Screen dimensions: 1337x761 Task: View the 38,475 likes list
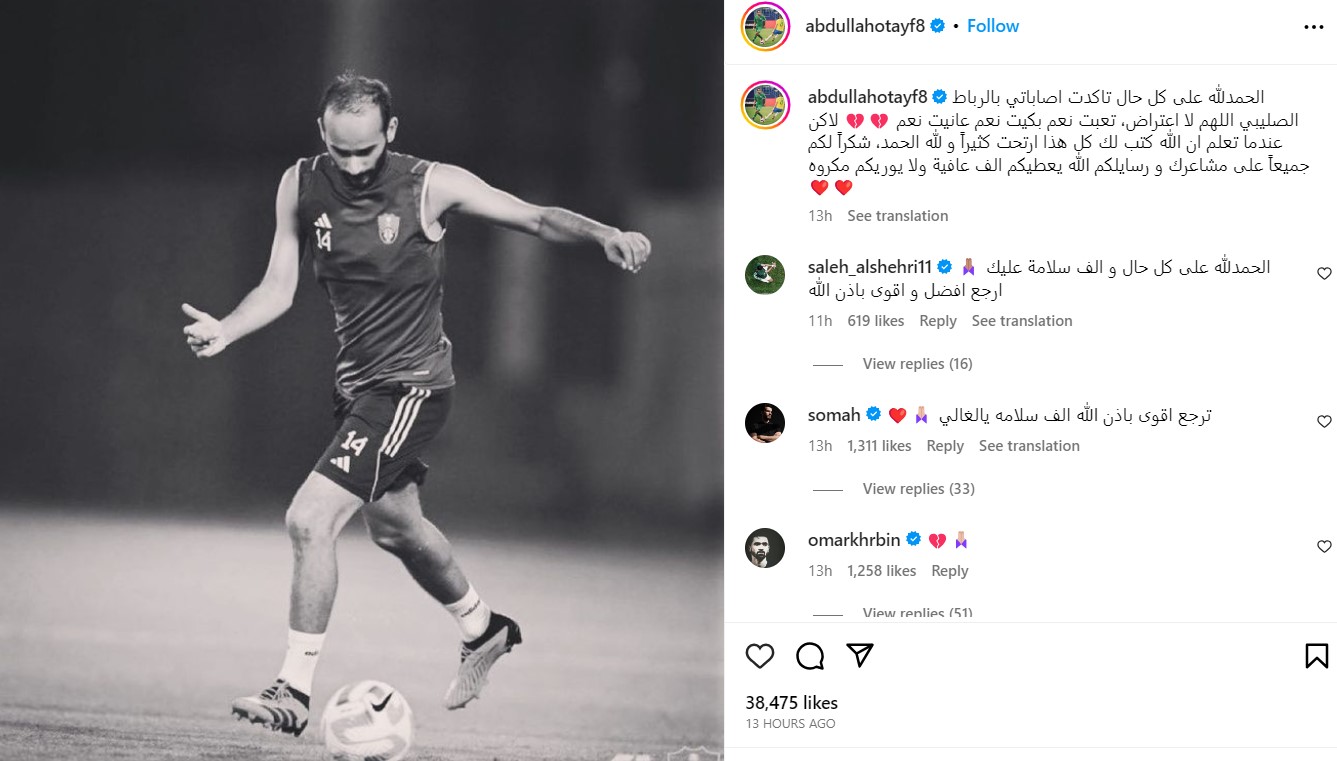[791, 703]
